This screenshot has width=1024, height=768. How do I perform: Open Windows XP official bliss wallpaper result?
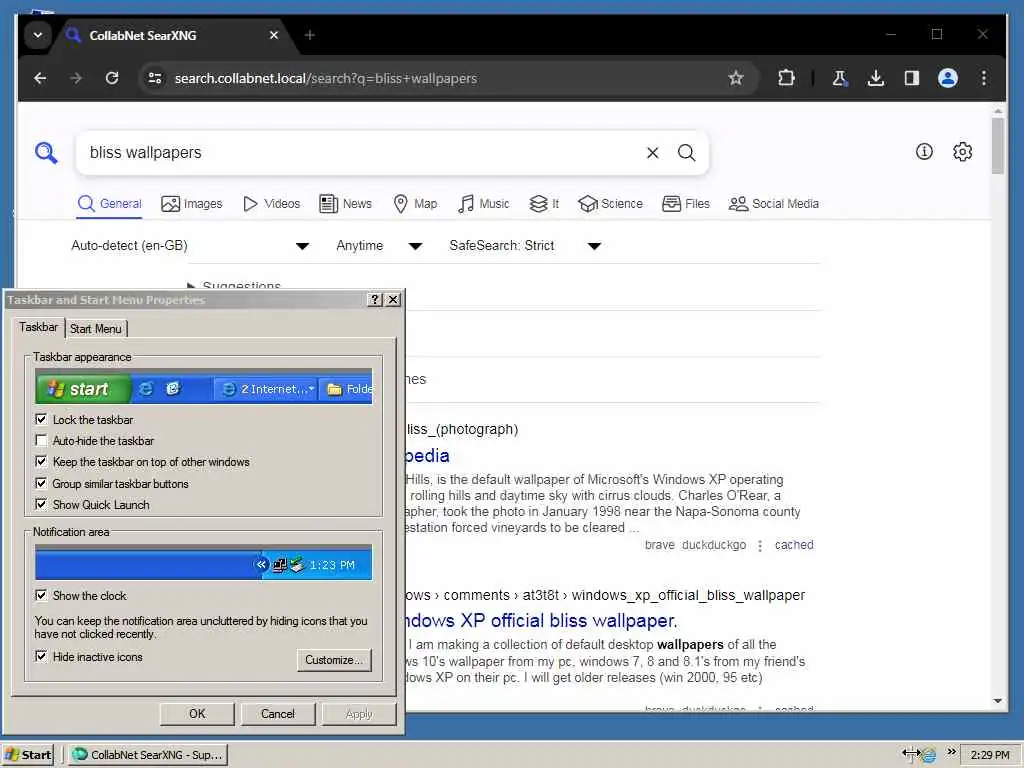click(541, 620)
